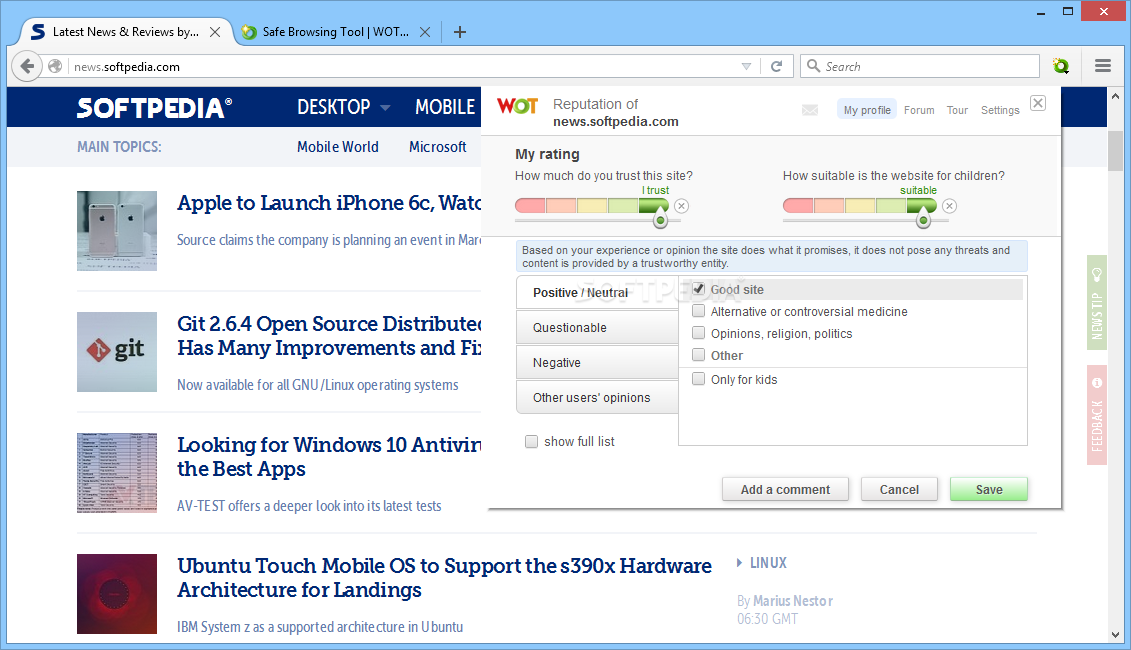Open the Apple to Launch iPhone 6c headline
1131x650 pixels.
click(329, 203)
